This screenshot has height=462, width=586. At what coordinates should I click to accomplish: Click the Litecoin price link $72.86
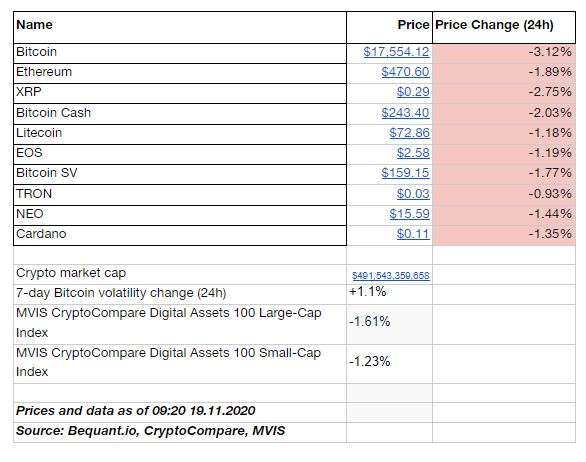tap(409, 133)
